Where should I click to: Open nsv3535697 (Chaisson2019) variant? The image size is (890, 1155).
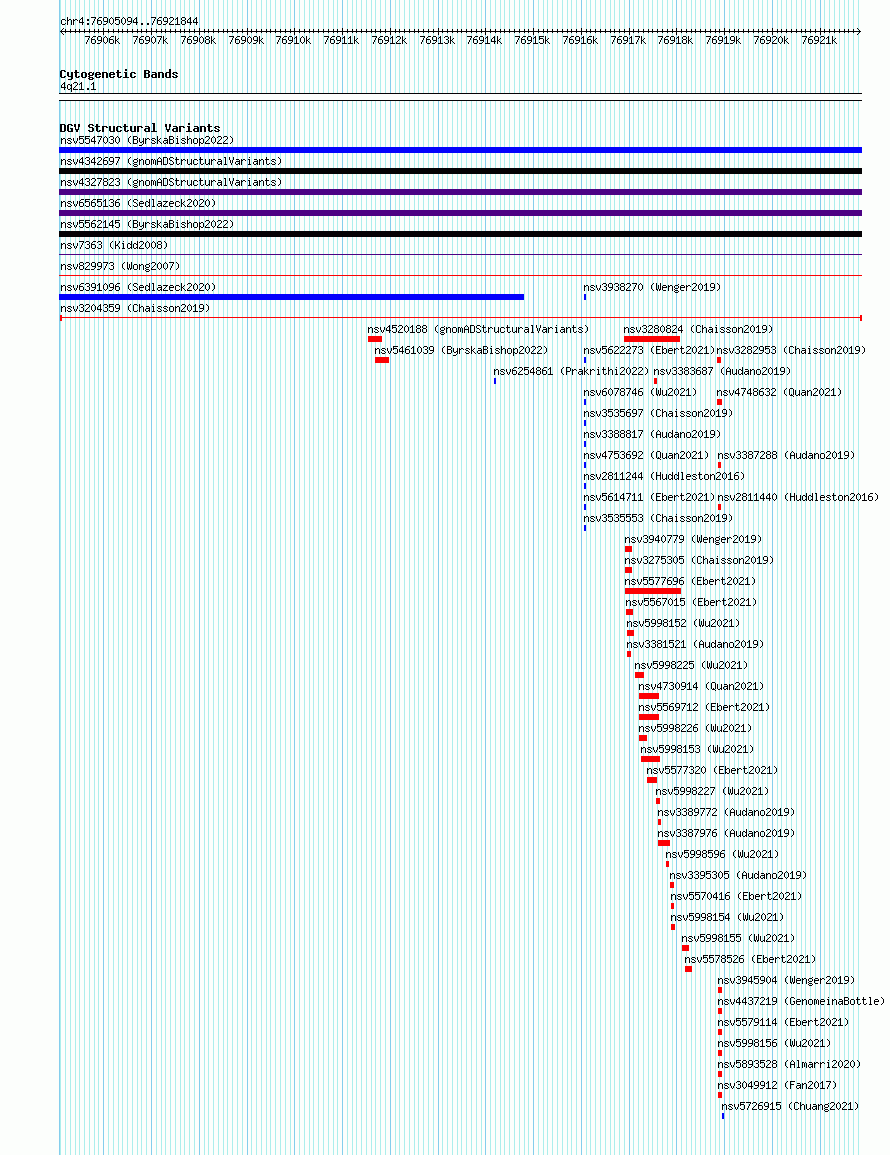click(x=658, y=413)
